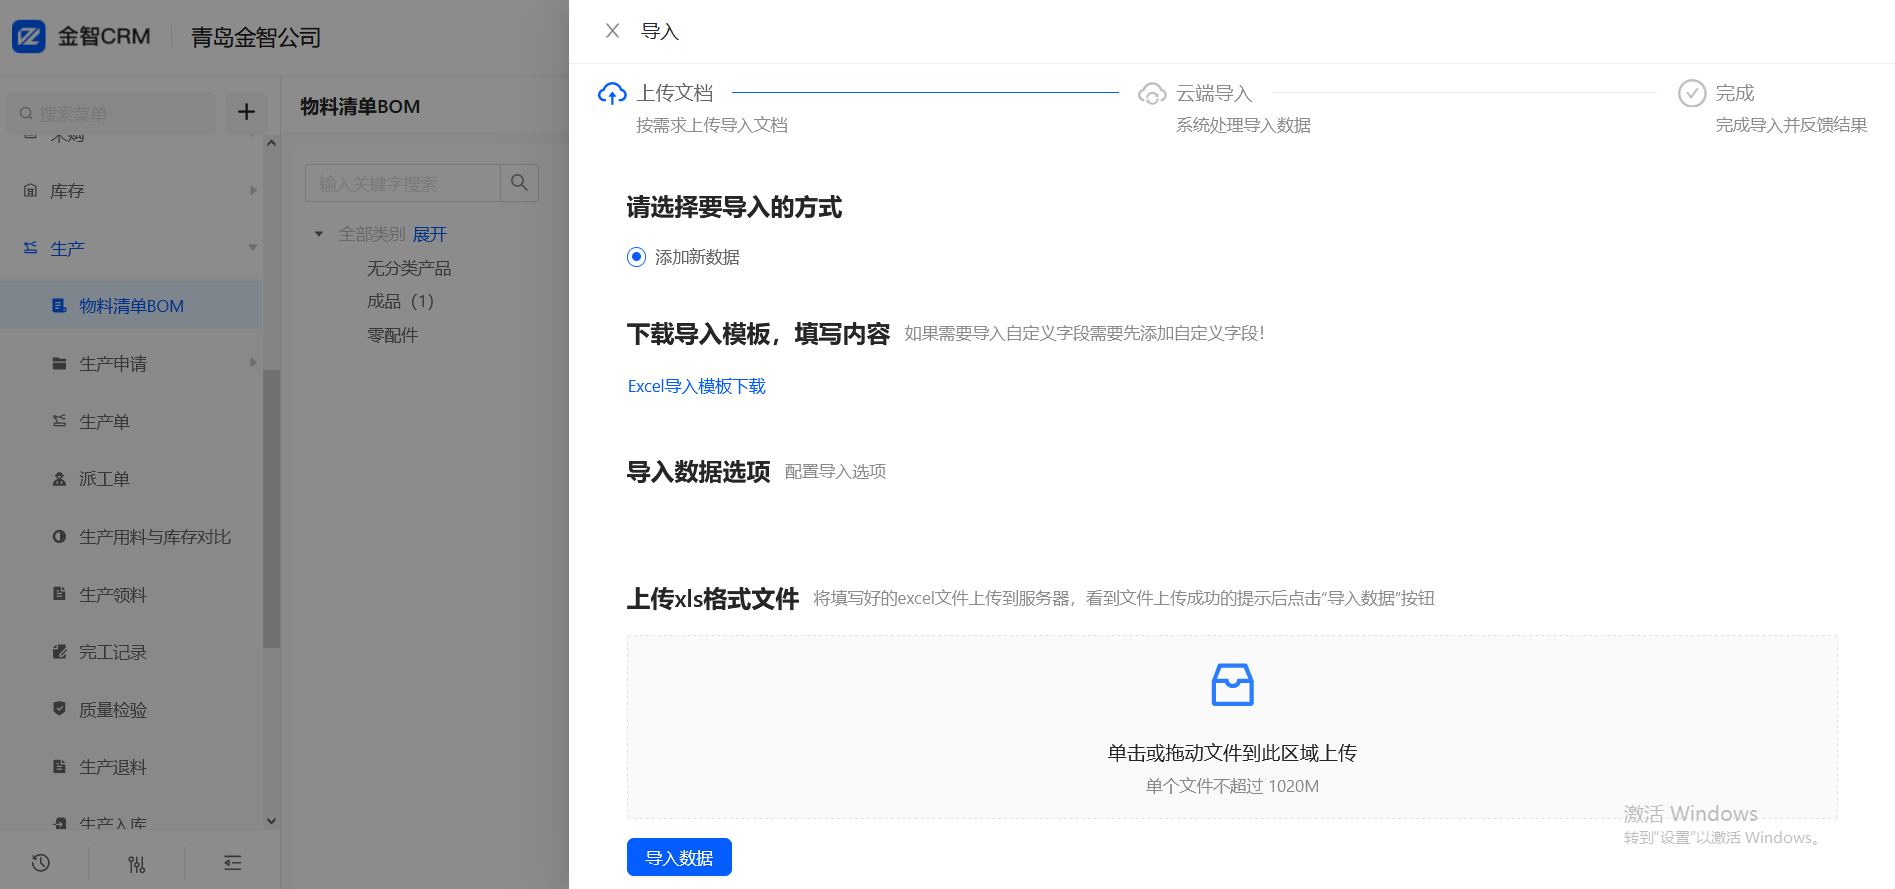Image resolution: width=1895 pixels, height=889 pixels.
Task: Click the 库存 warehouse icon
Action: coord(30,190)
